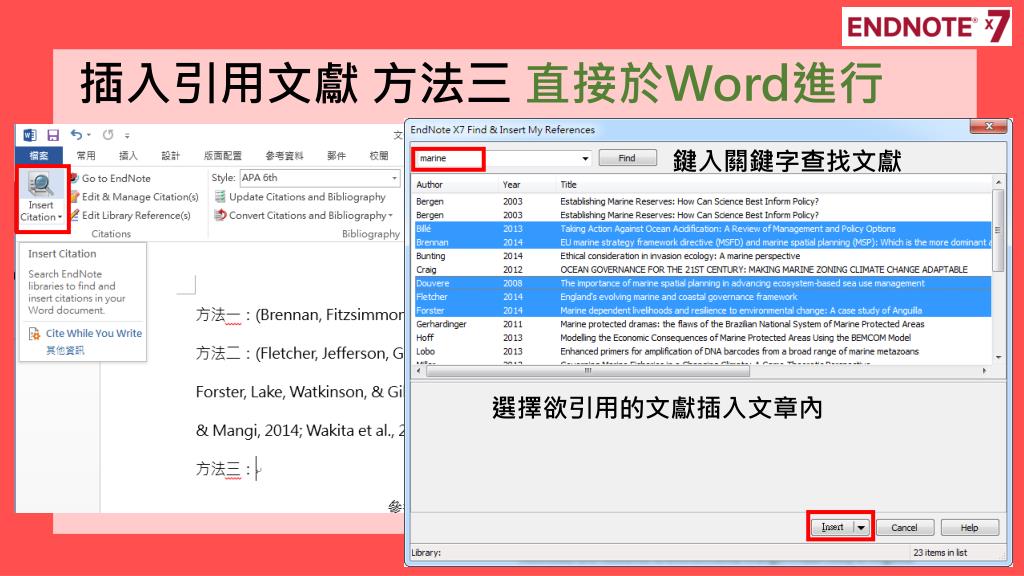This screenshot has width=1024, height=576.
Task: Click the undo arrow in Word
Action: (x=76, y=135)
